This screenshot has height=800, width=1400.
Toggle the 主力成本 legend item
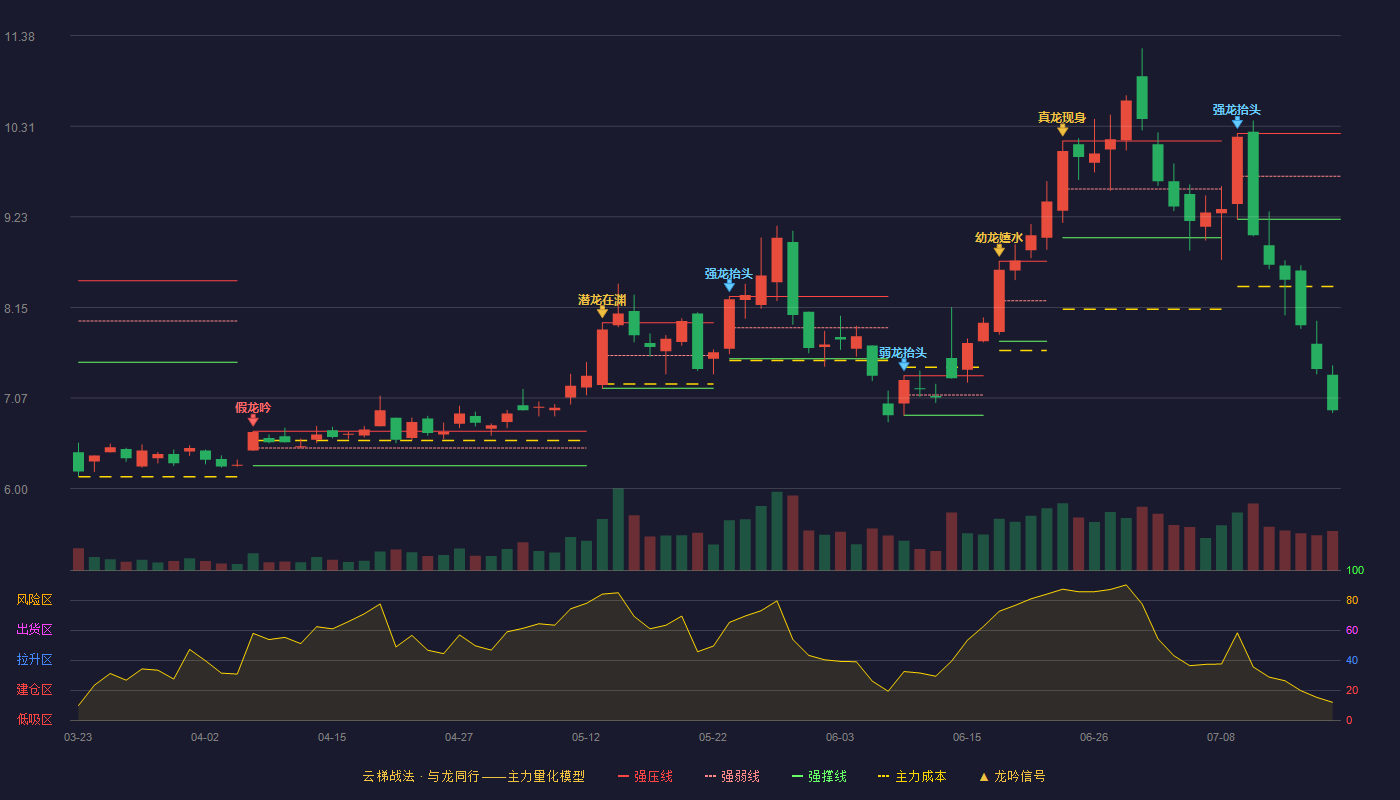912,776
